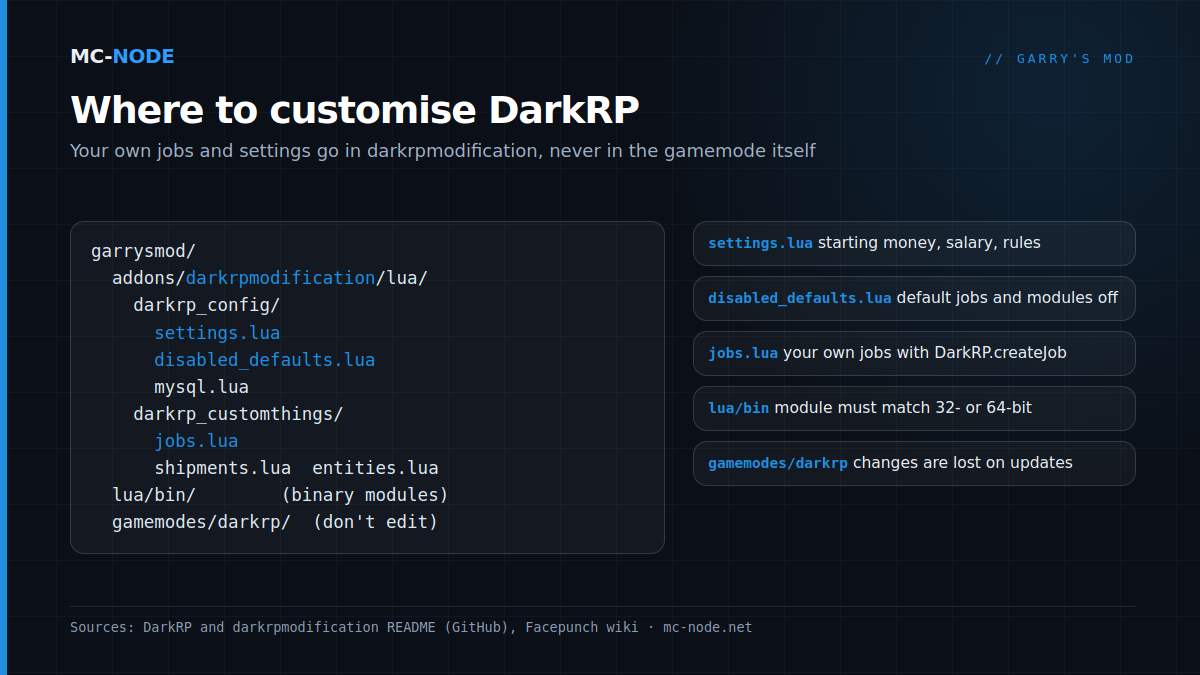Screen dimensions: 1200x675
Task: Click settings.lua in the folder tree
Action: click(x=217, y=332)
